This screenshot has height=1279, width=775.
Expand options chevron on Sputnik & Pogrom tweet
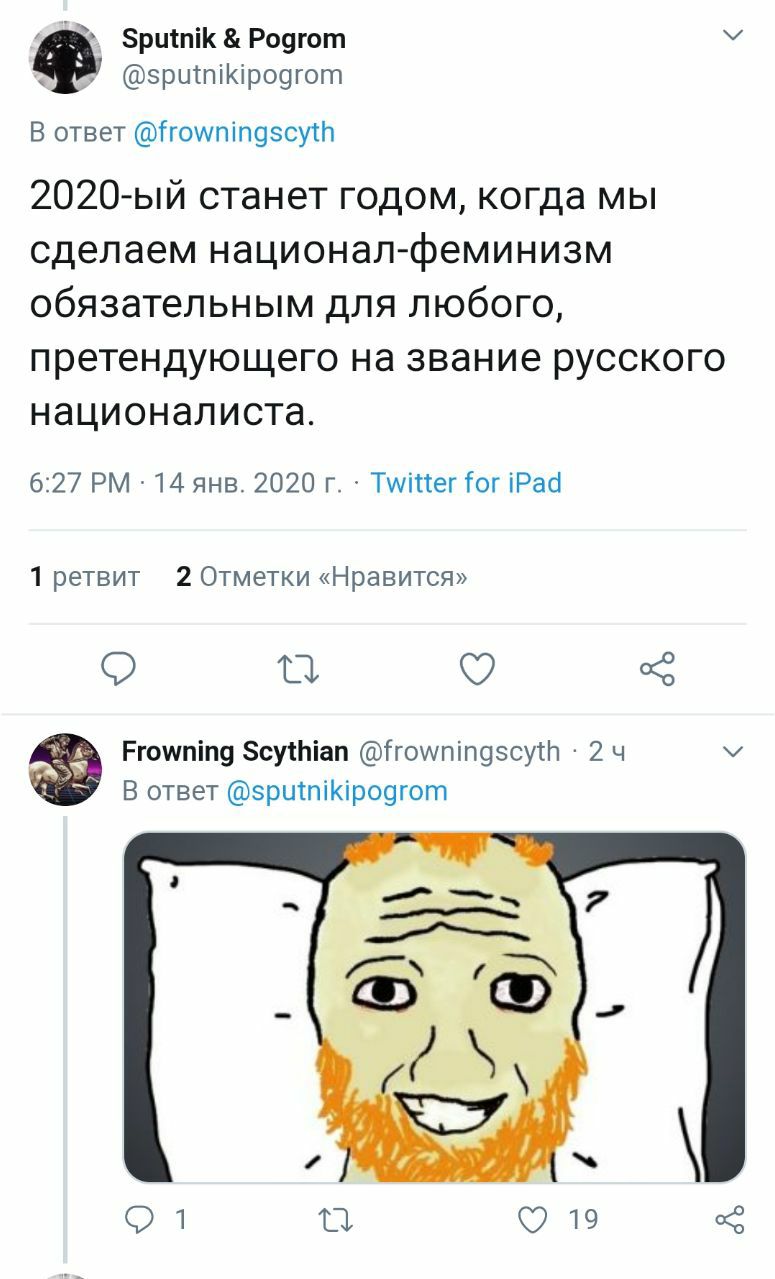coord(733,36)
